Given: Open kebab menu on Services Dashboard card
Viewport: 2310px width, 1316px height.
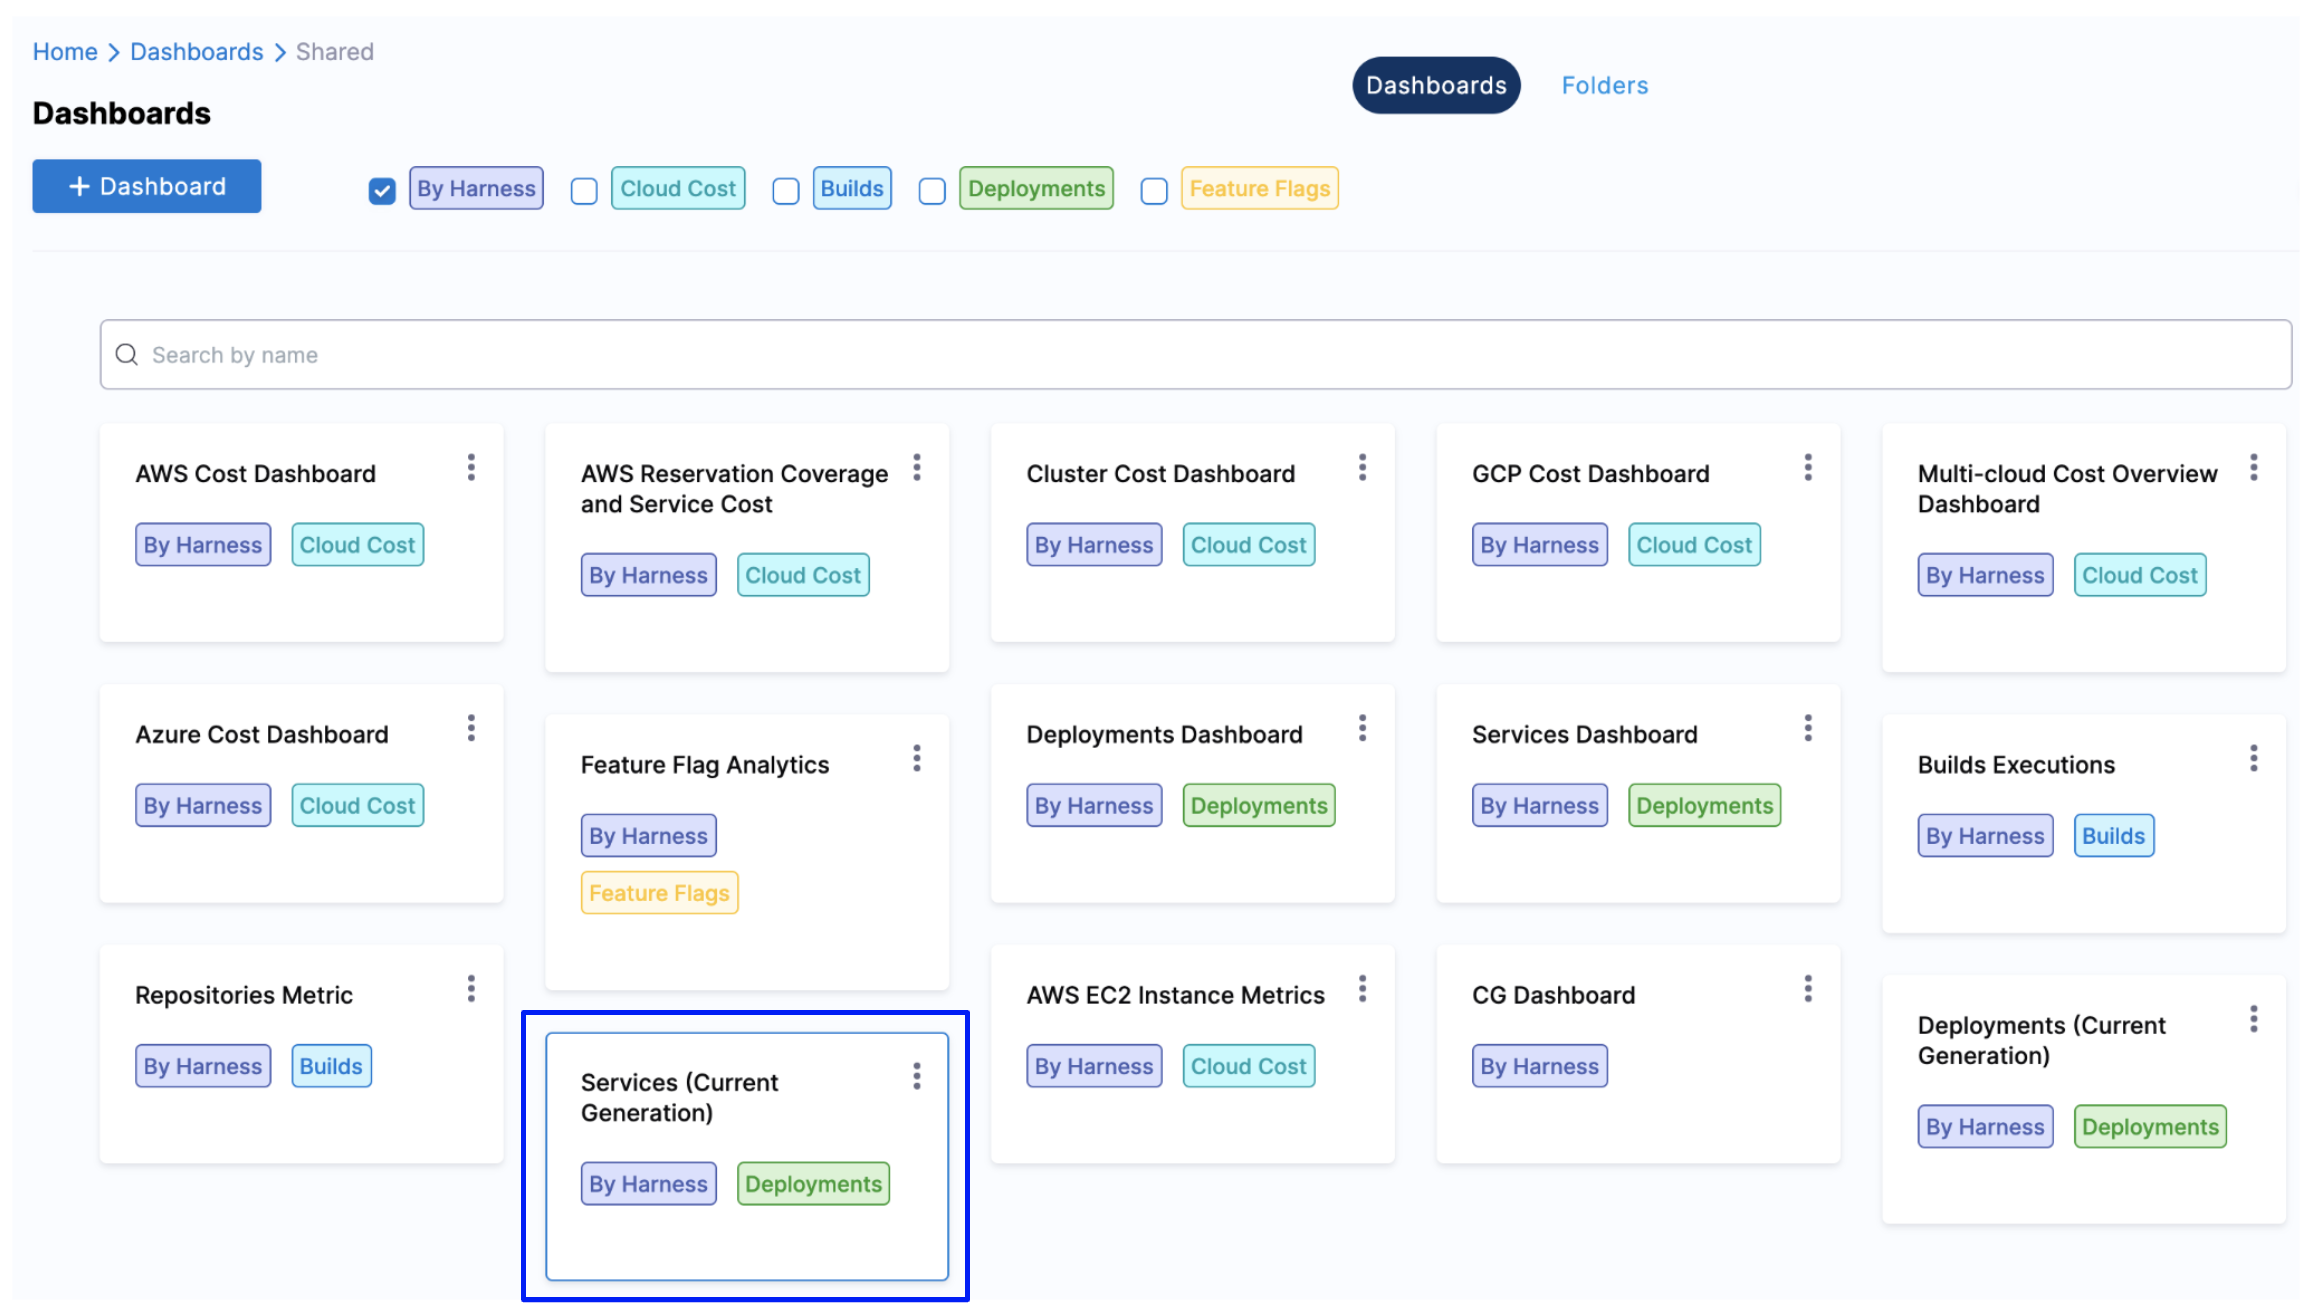Looking at the screenshot, I should click(1808, 729).
